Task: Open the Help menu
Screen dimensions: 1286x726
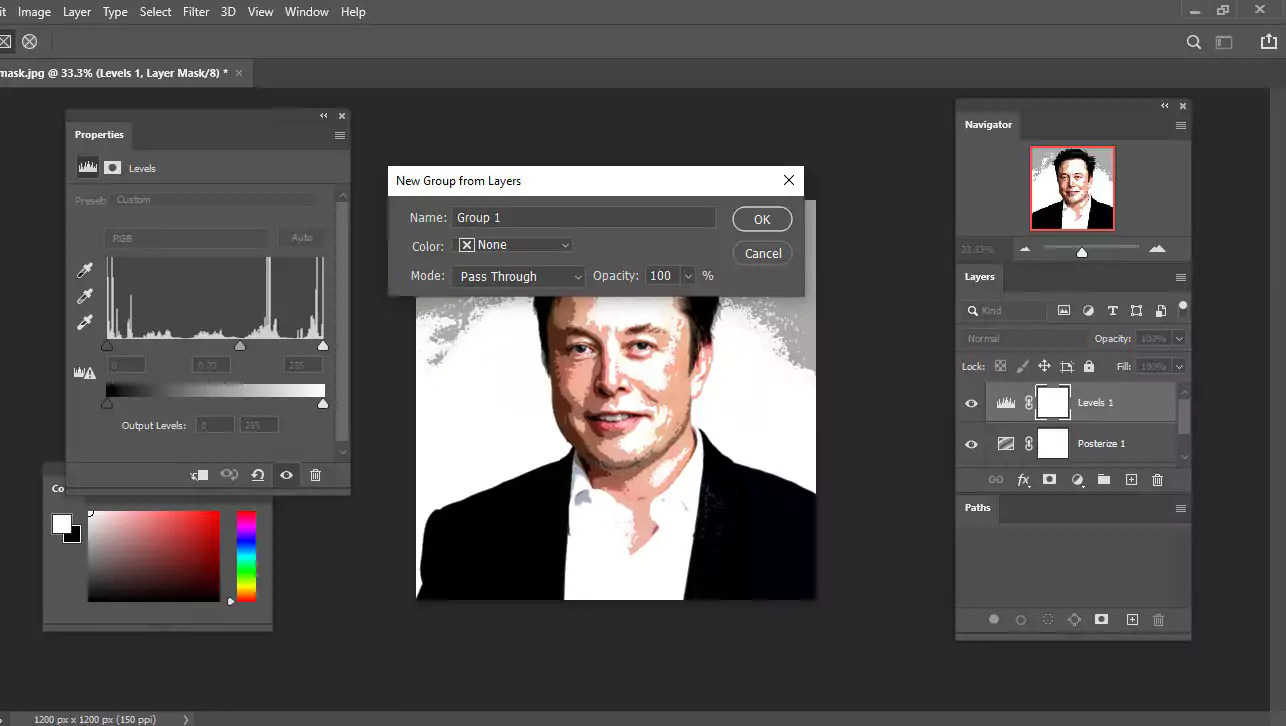Action: (x=353, y=12)
